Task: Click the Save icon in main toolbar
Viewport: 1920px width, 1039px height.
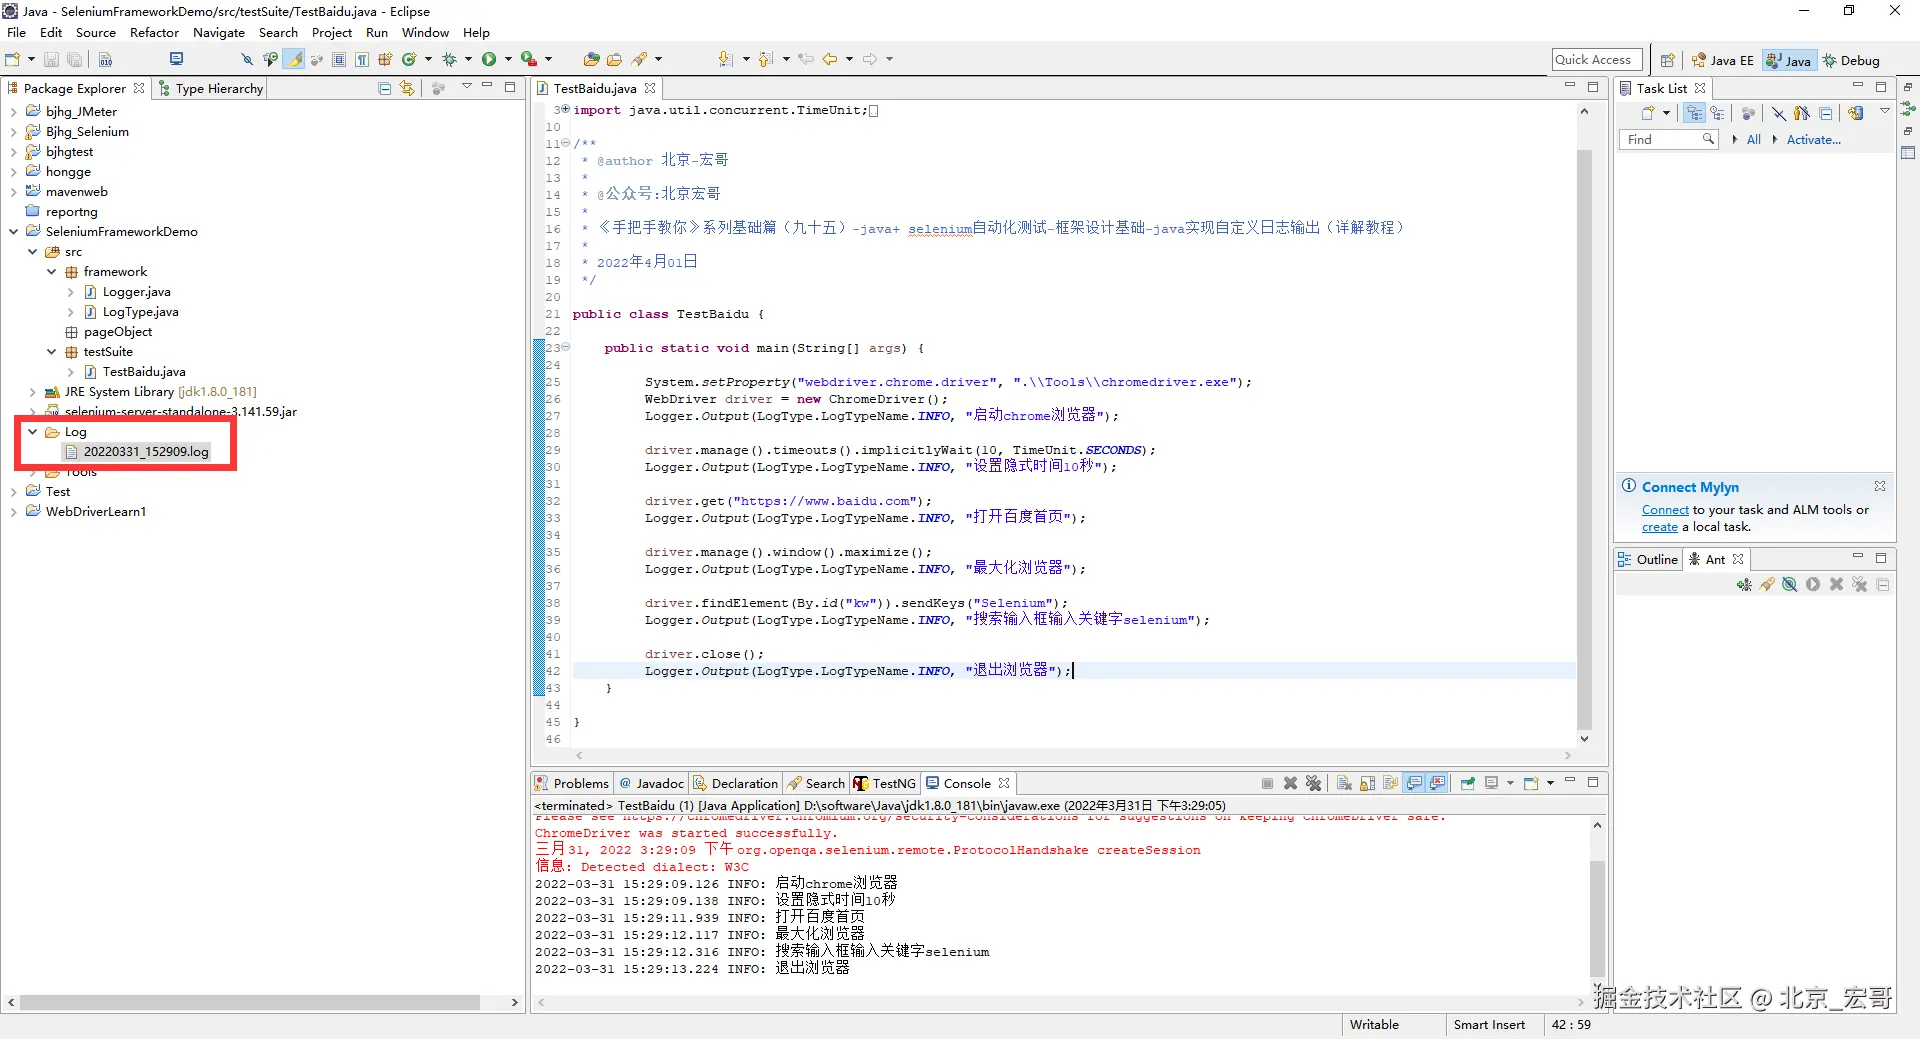Action: coord(51,60)
